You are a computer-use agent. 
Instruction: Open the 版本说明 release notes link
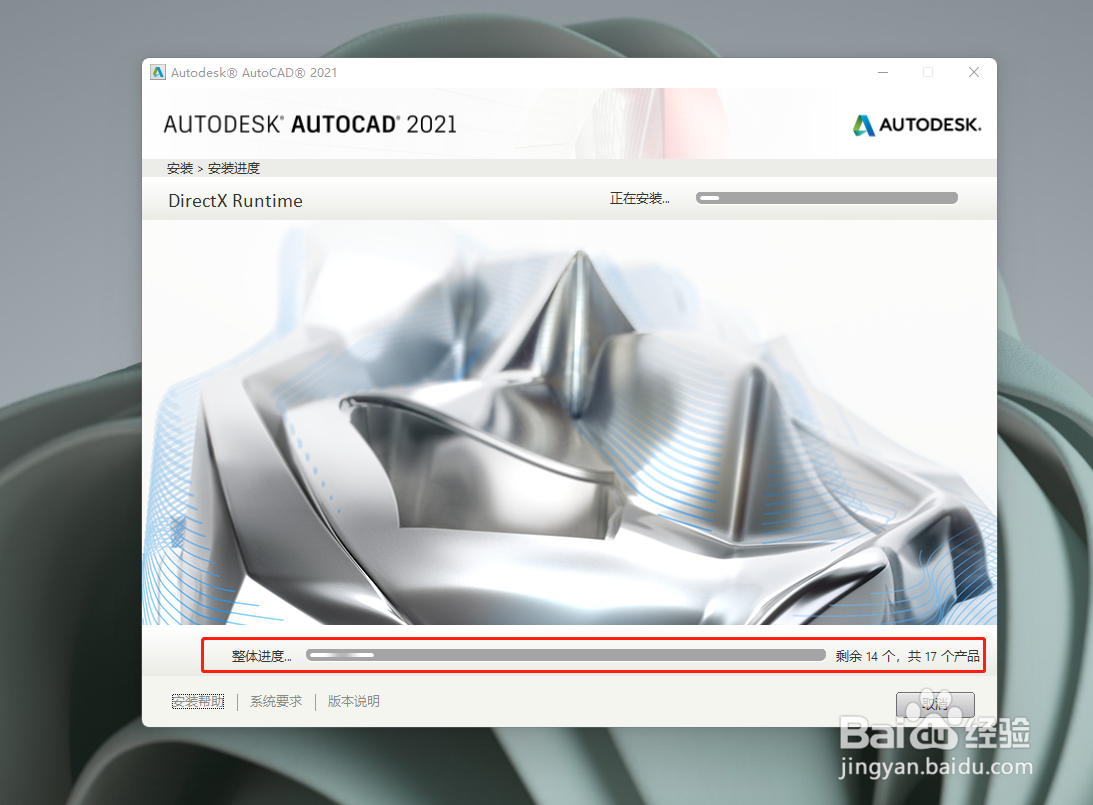point(352,701)
